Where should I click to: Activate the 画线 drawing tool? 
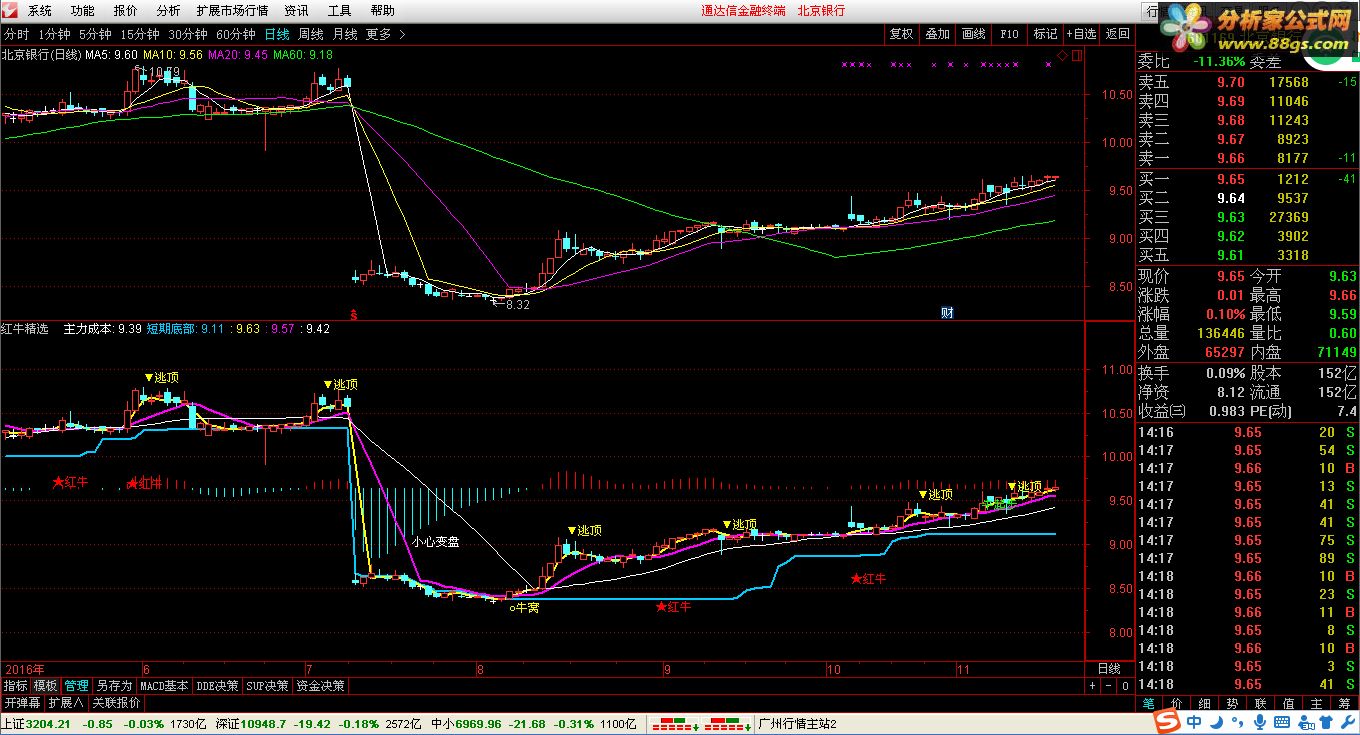pyautogui.click(x=973, y=34)
